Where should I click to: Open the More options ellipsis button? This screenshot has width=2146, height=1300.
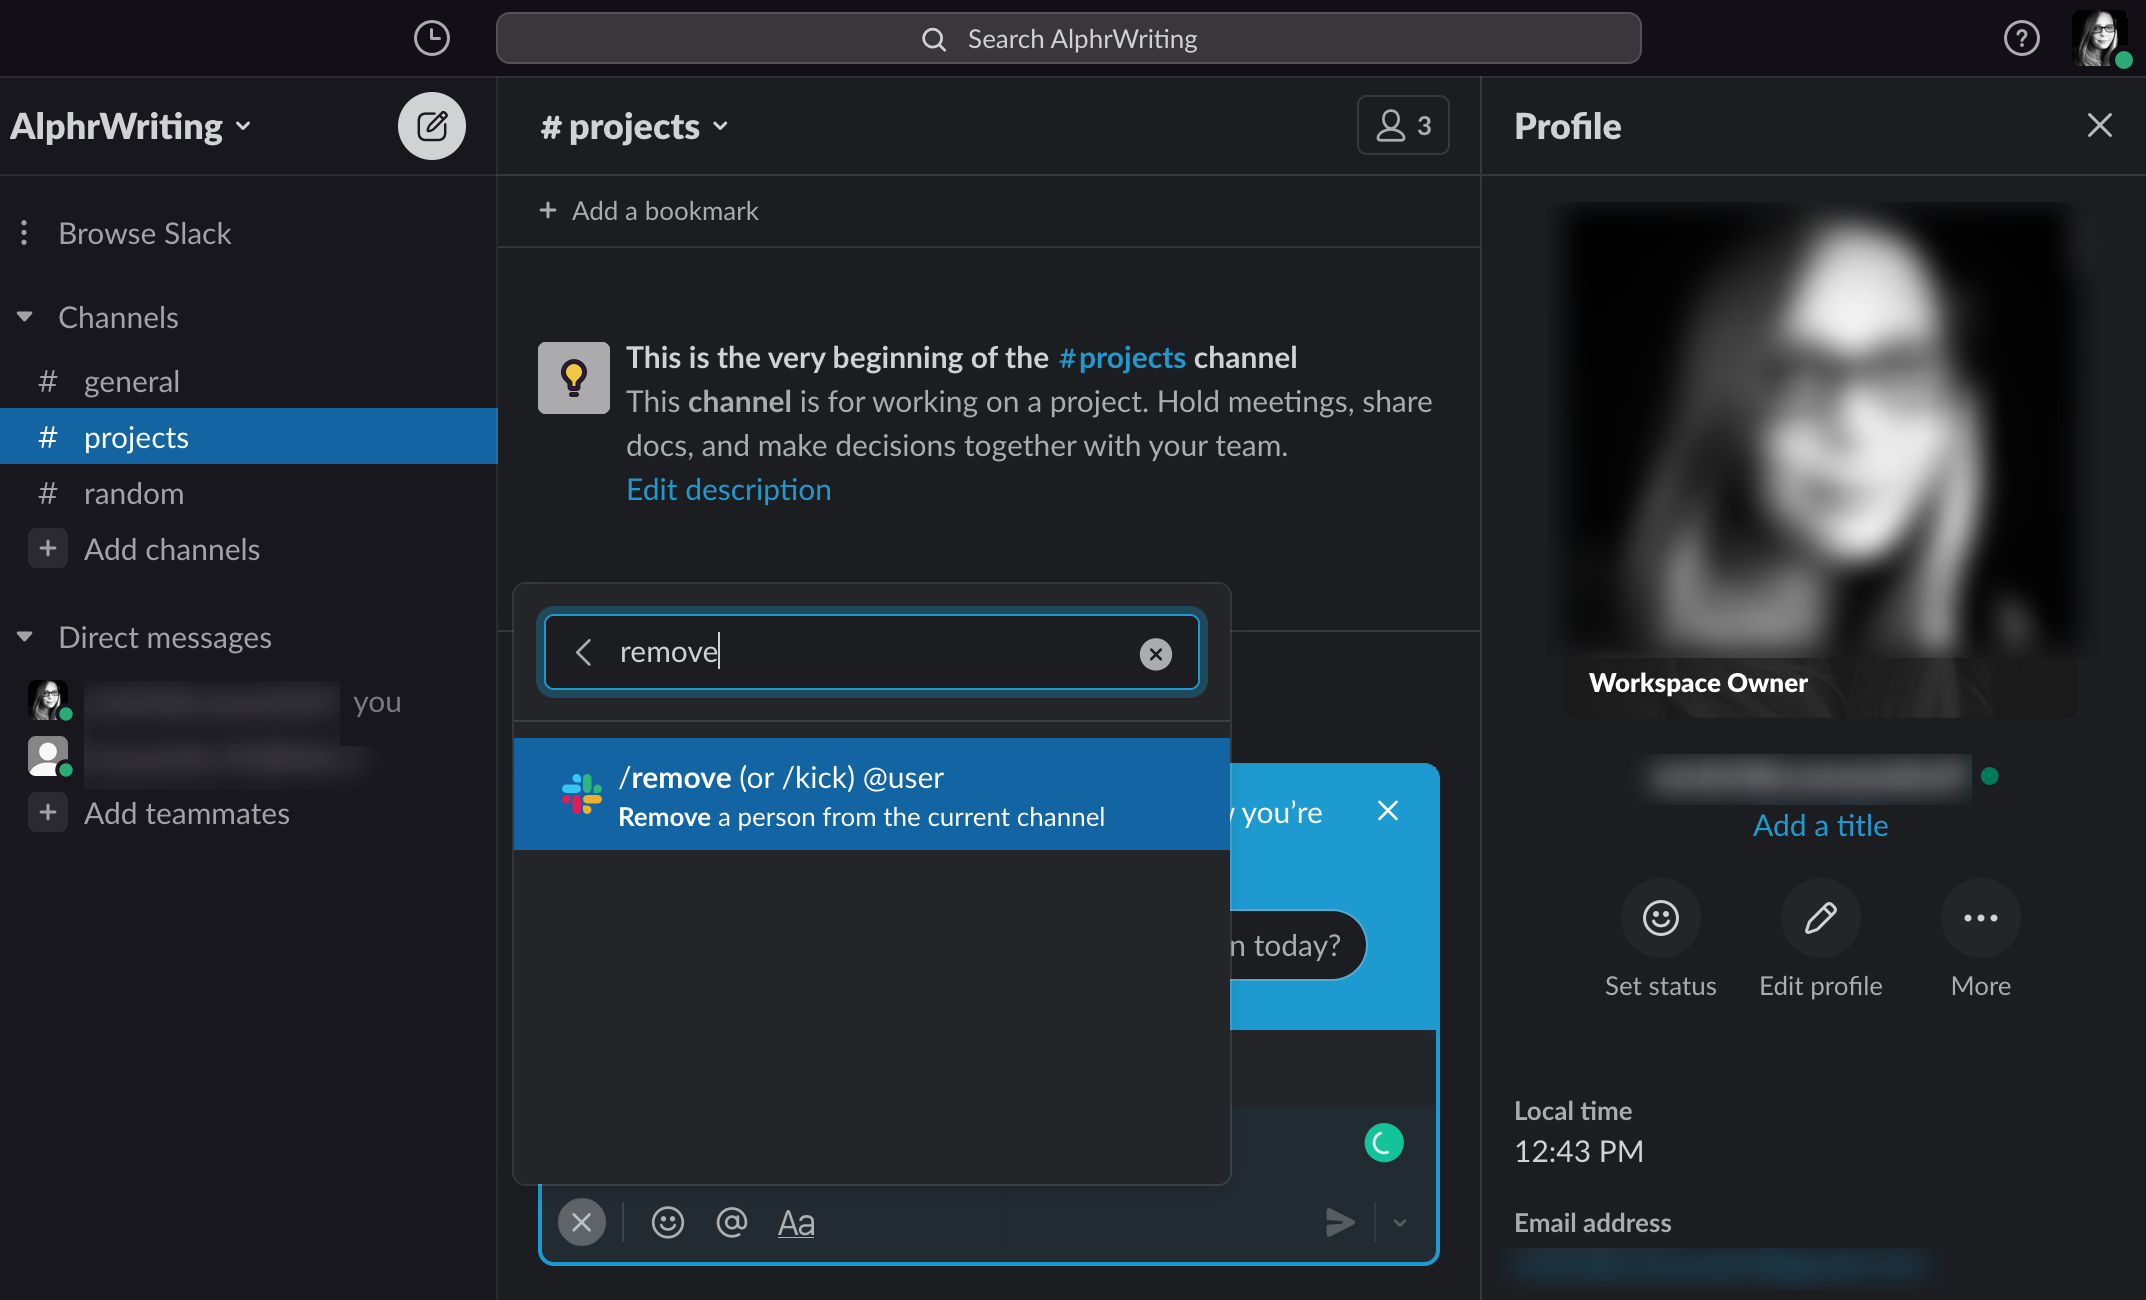[1980, 918]
